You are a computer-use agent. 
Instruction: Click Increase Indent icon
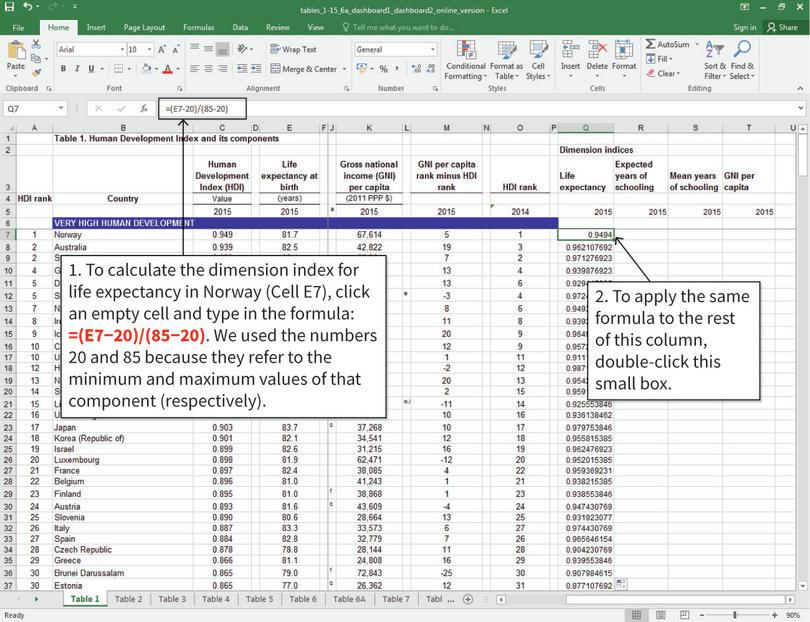(256, 69)
